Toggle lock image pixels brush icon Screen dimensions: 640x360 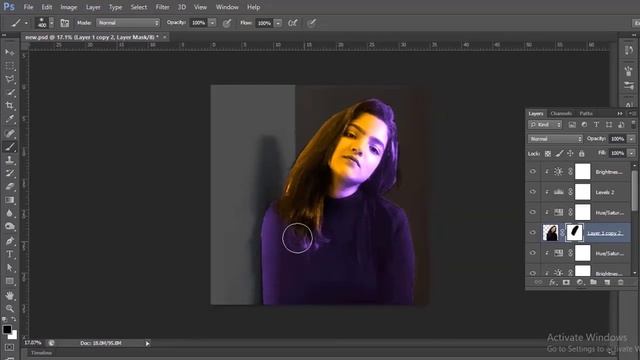[x=559, y=153]
